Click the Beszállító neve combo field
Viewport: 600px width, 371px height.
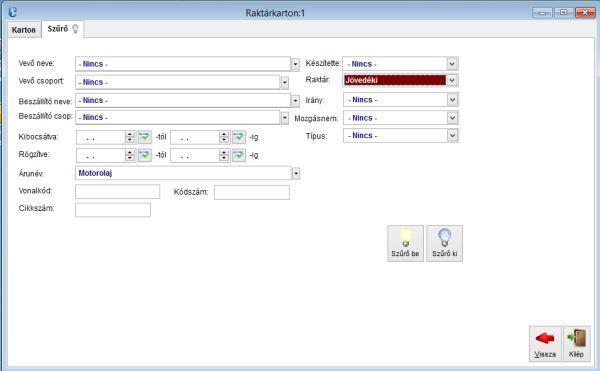pyautogui.click(x=183, y=101)
